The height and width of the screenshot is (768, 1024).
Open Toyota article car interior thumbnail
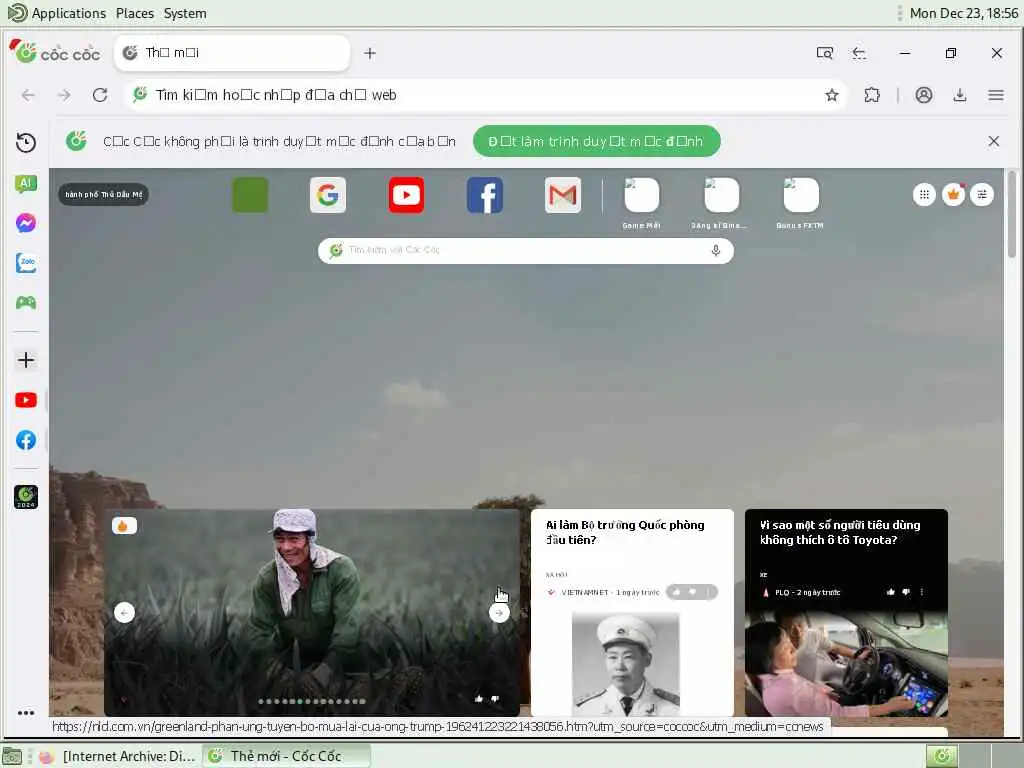pyautogui.click(x=846, y=664)
